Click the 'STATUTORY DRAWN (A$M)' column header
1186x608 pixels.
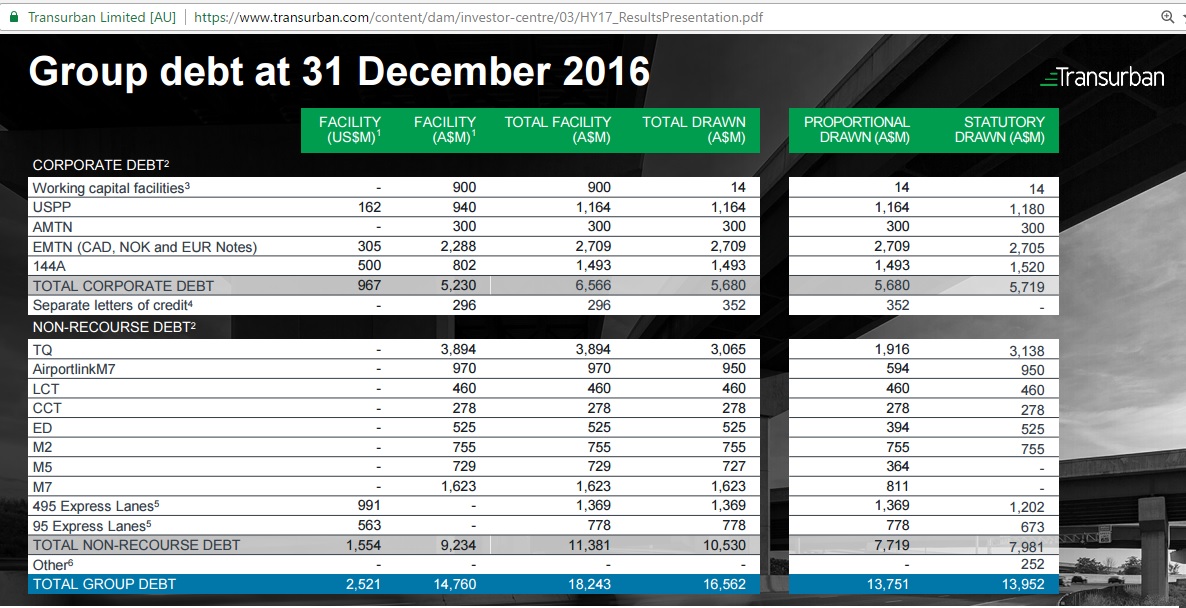pos(999,129)
